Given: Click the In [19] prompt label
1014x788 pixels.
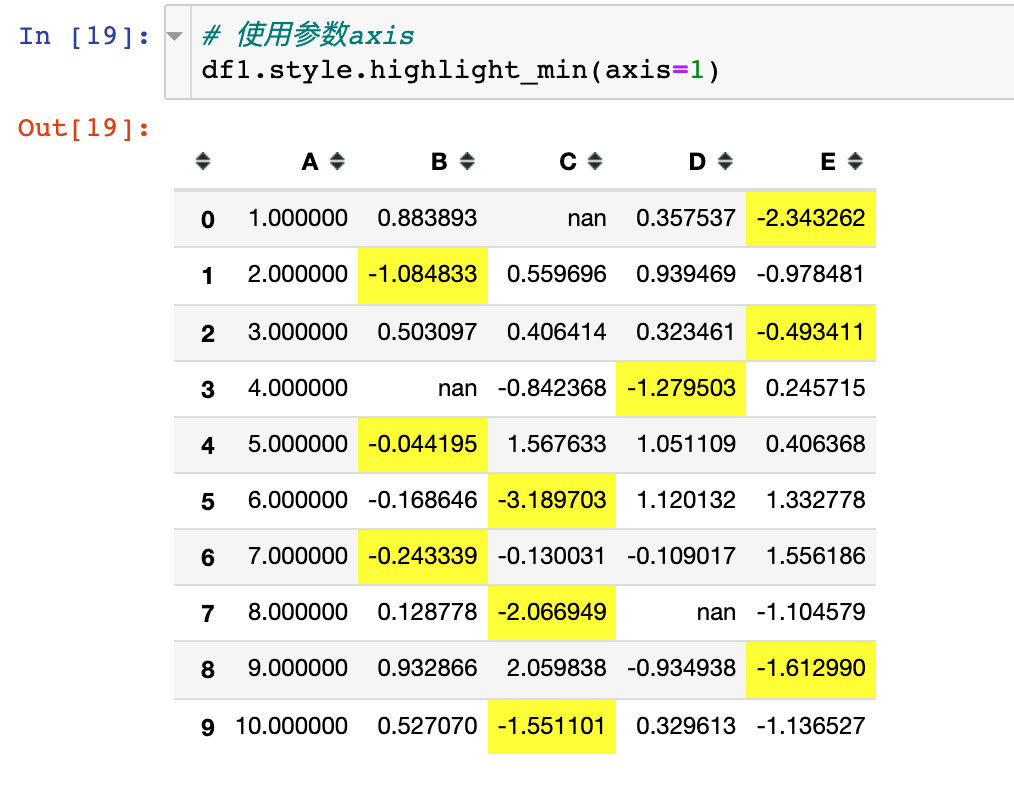Looking at the screenshot, I should 84,36.
